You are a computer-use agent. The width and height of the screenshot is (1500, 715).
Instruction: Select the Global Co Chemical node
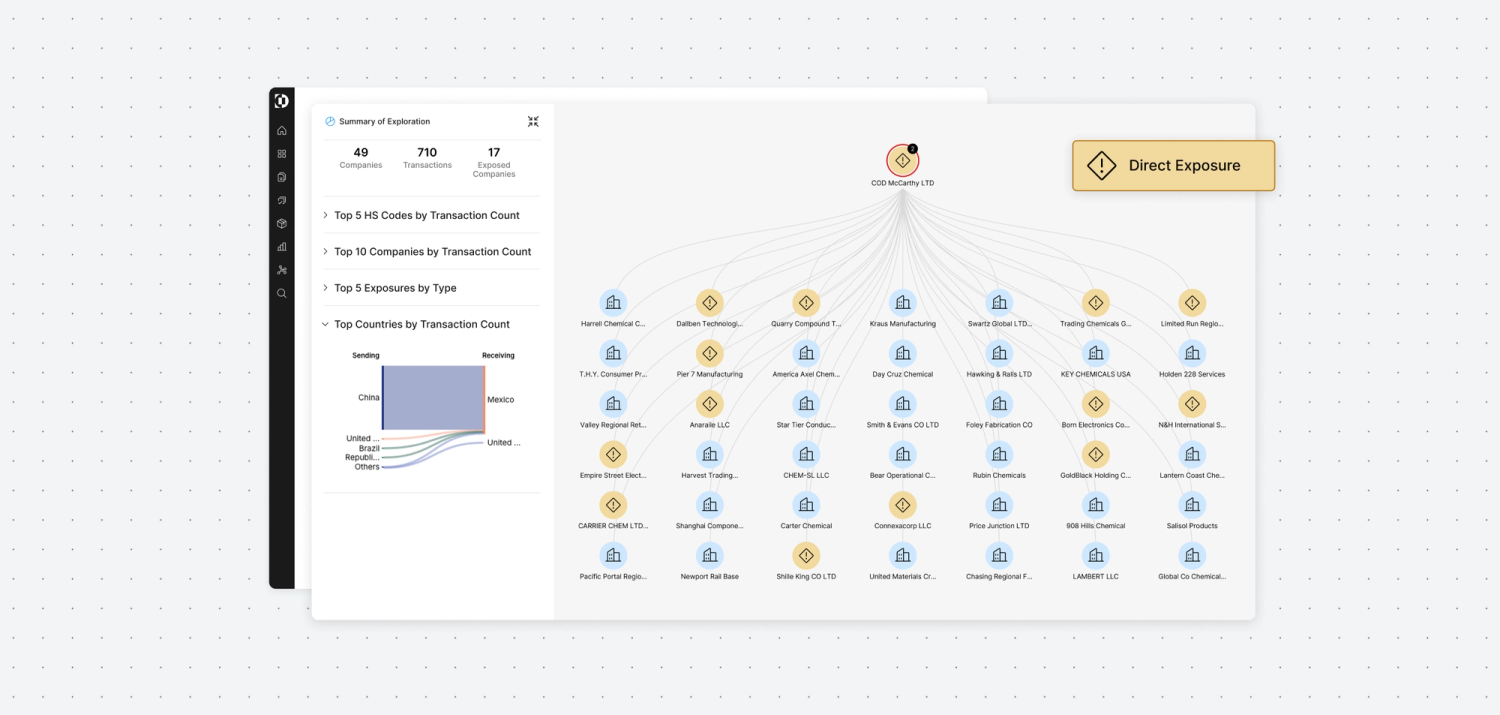click(1192, 555)
